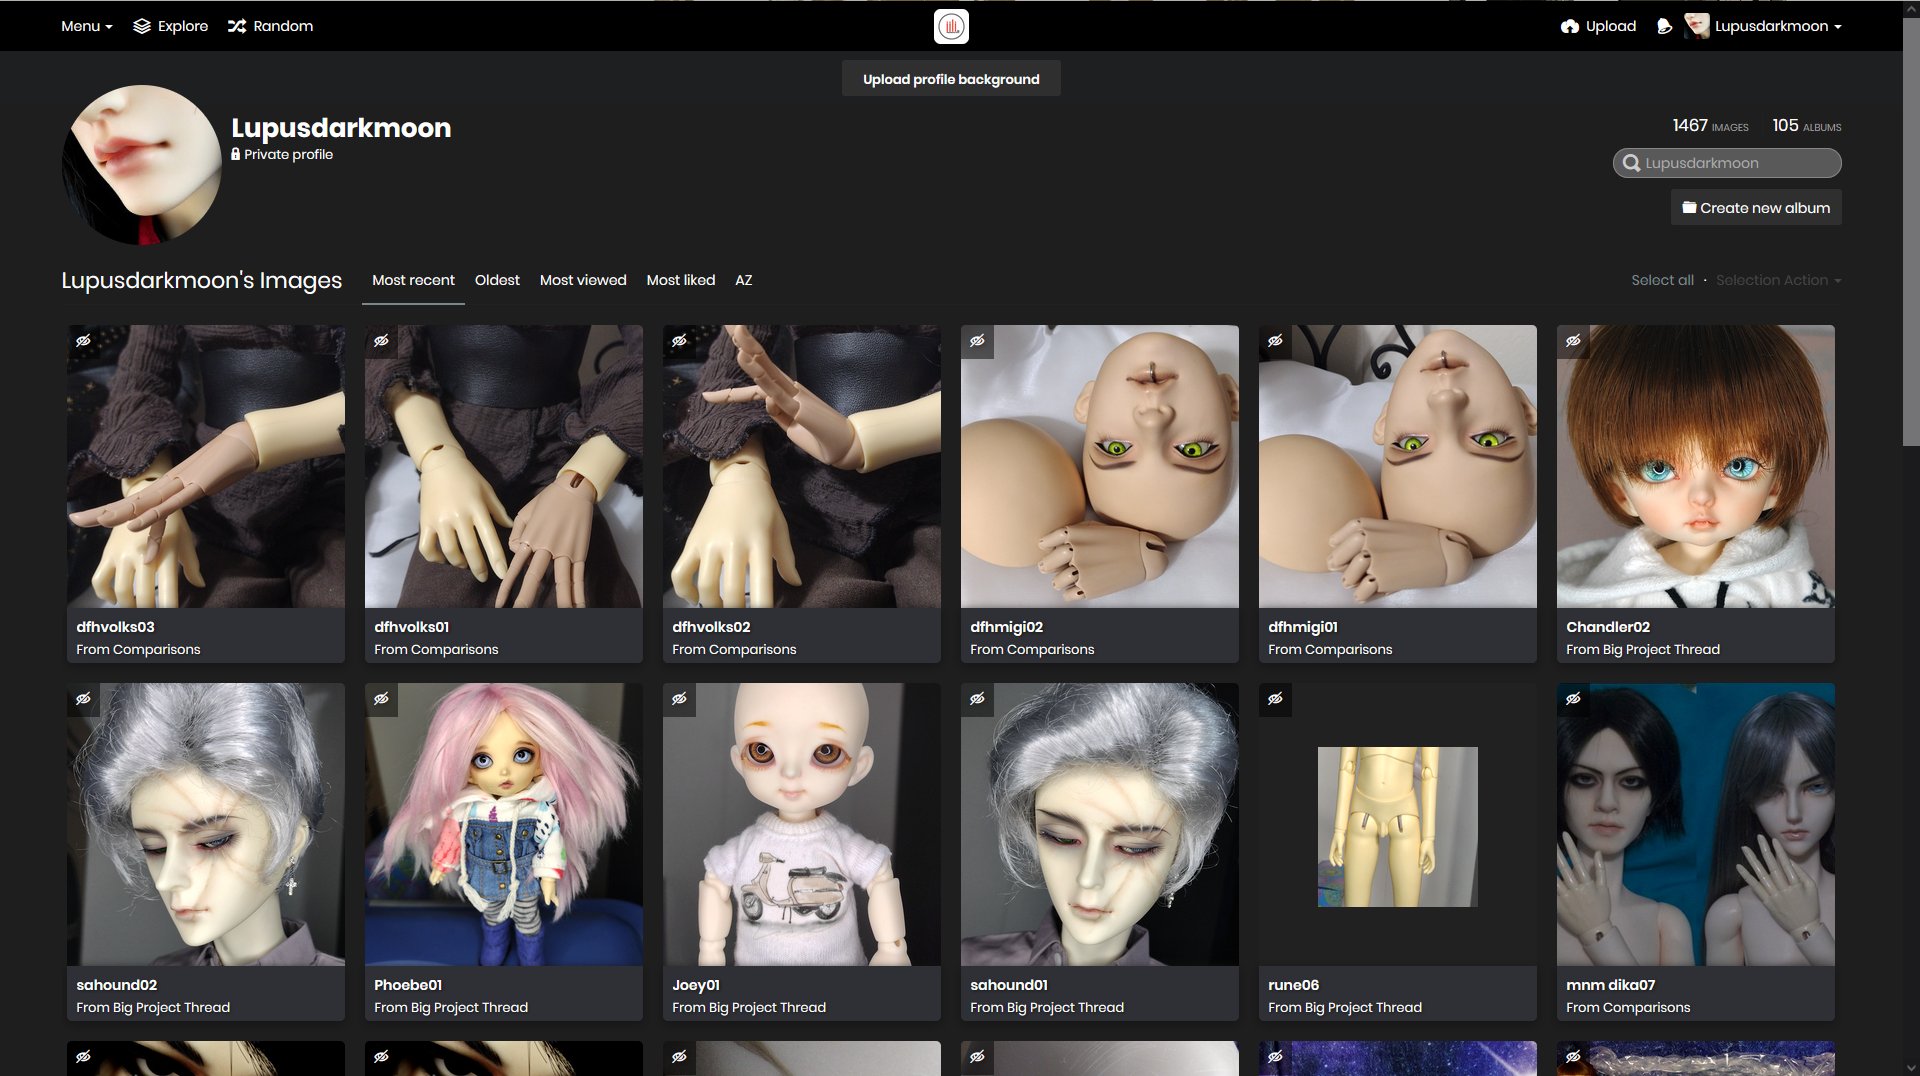
Task: Click Select all link
Action: [x=1662, y=280]
